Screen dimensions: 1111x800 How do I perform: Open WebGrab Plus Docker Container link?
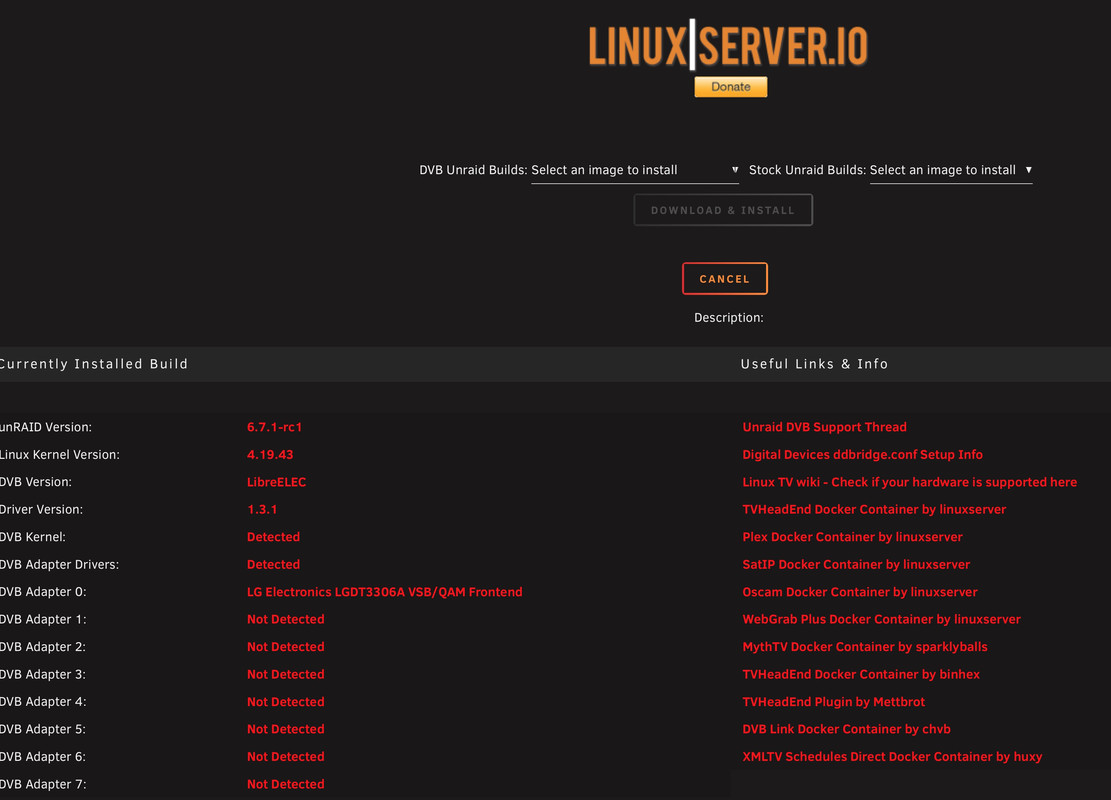tap(881, 619)
